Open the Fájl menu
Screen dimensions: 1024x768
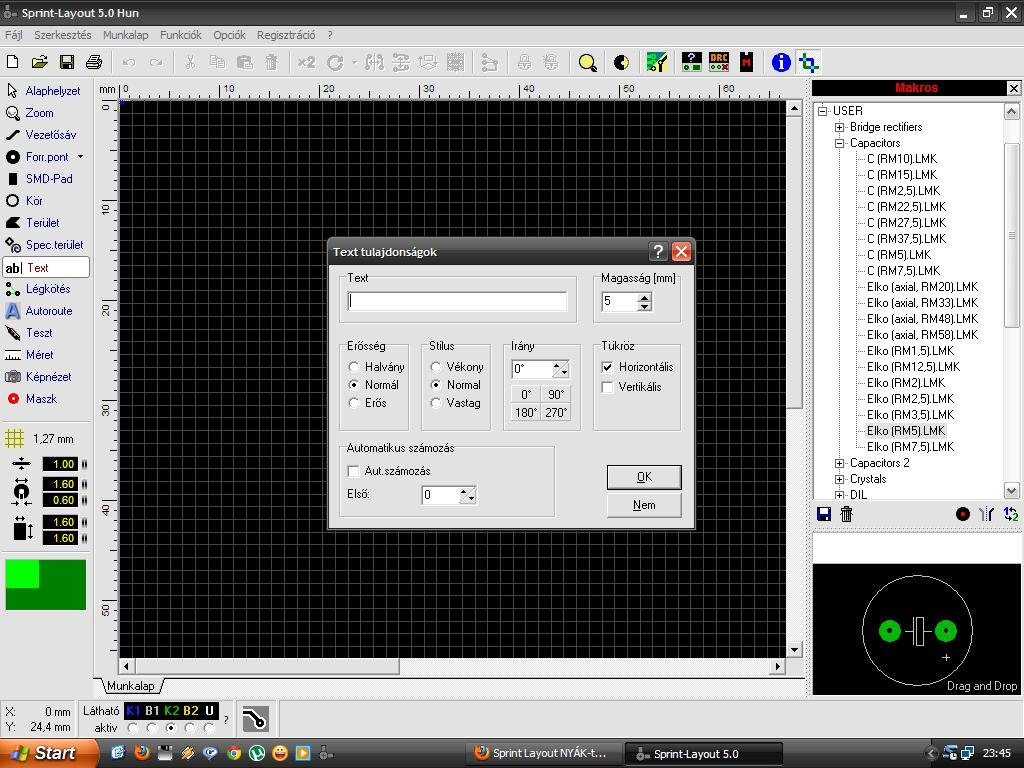pos(14,35)
